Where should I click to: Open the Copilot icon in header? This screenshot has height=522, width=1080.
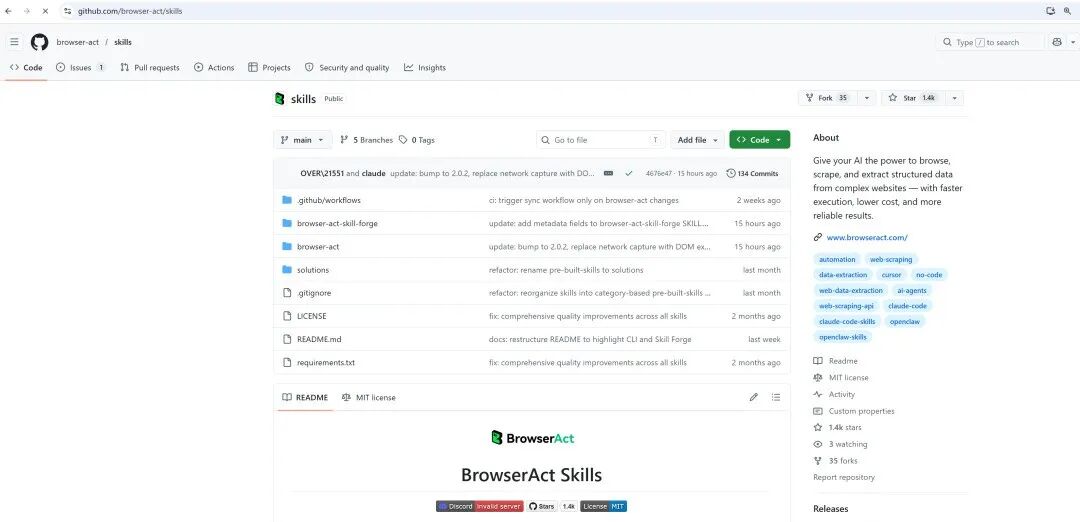(x=1057, y=42)
